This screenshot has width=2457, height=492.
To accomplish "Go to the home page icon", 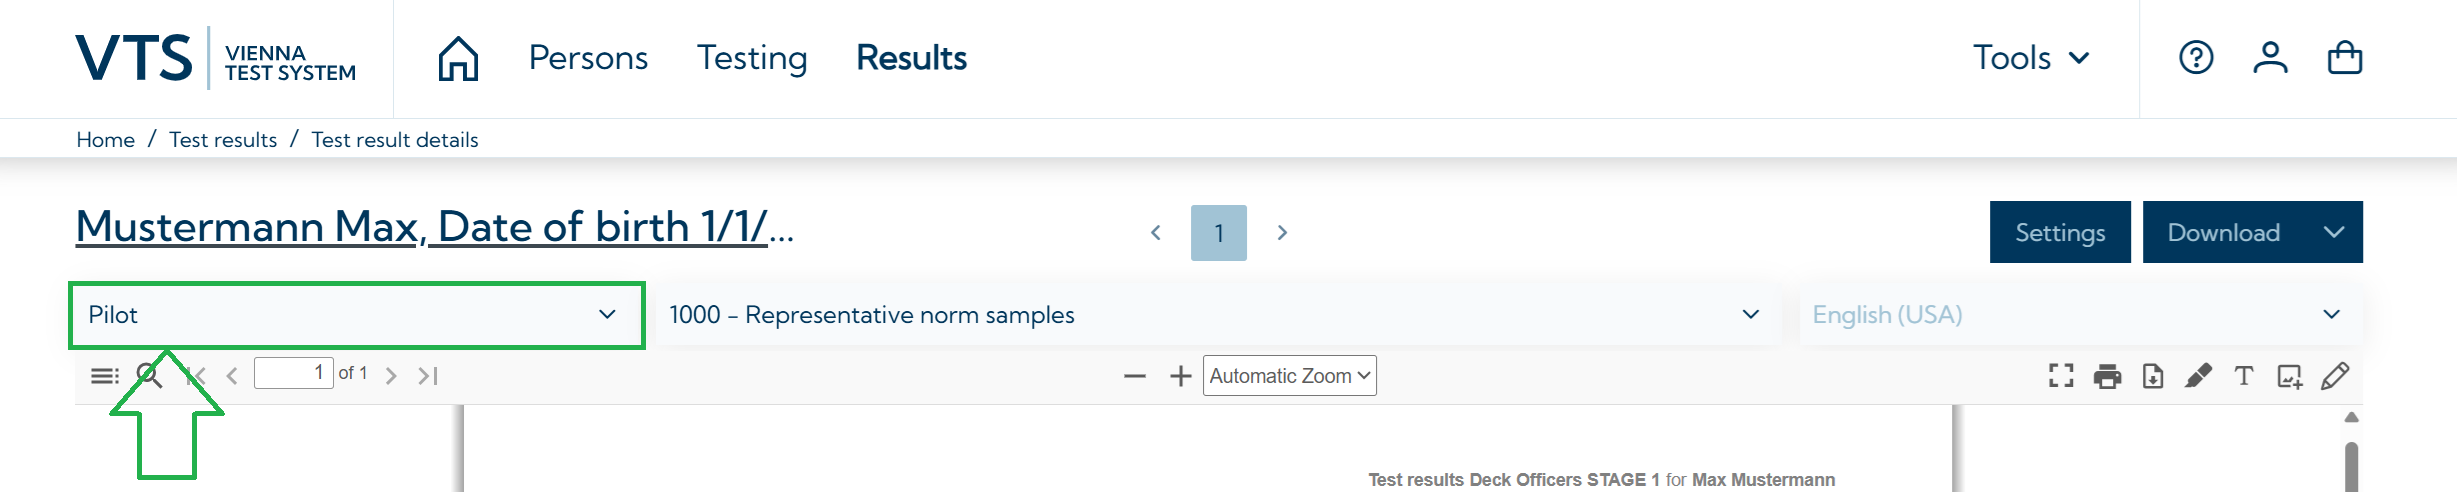I will click(x=458, y=58).
